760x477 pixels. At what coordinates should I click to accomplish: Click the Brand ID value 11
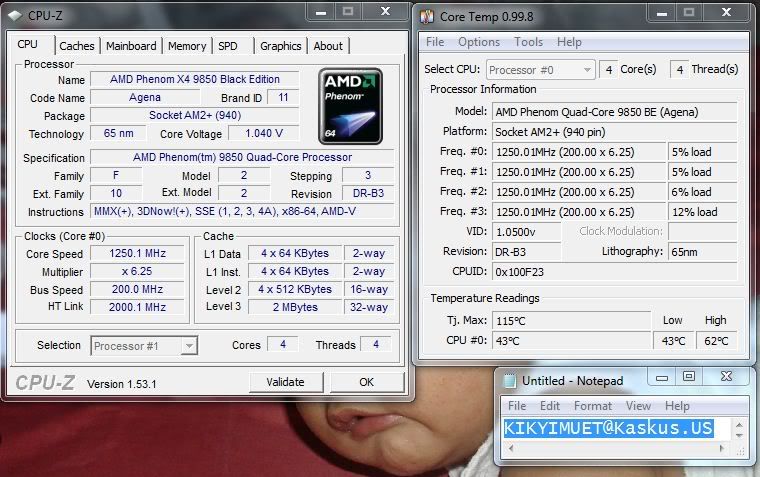point(283,97)
